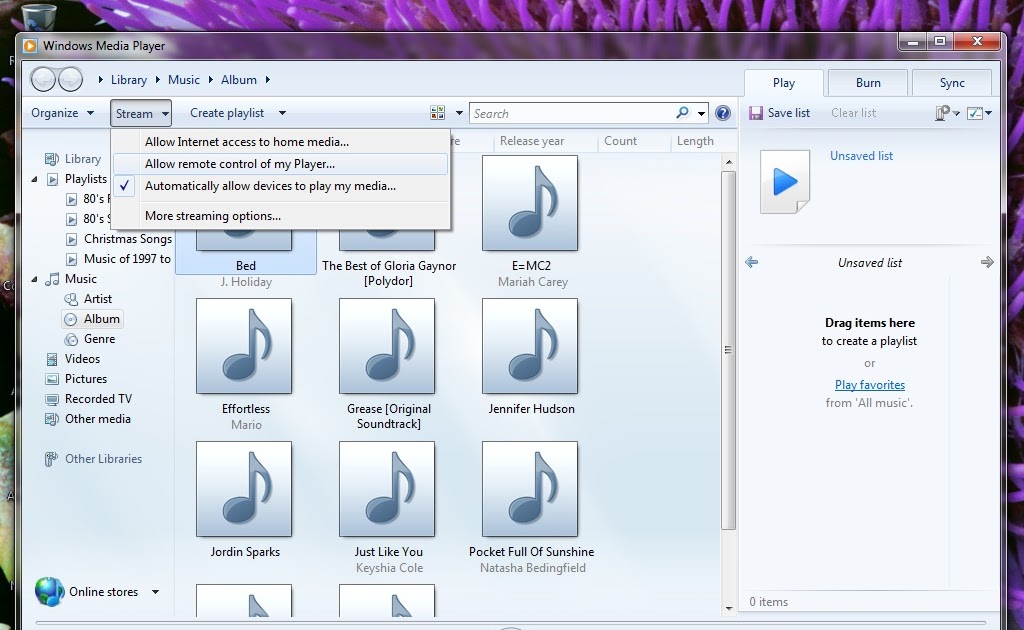This screenshot has width=1024, height=630.
Task: Switch to the Play tab
Action: [x=784, y=83]
